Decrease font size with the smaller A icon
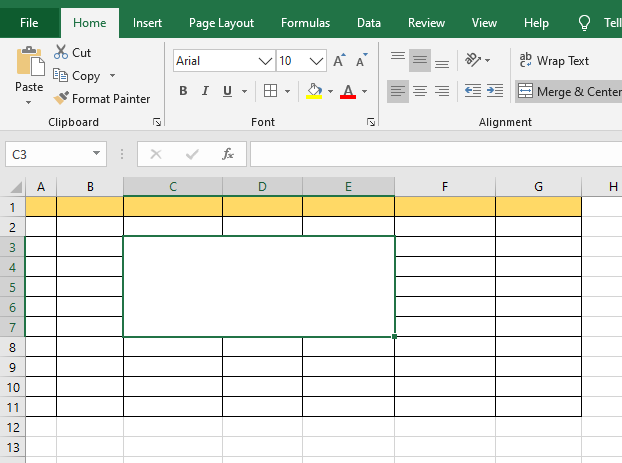The width and height of the screenshot is (622, 463). (x=359, y=61)
